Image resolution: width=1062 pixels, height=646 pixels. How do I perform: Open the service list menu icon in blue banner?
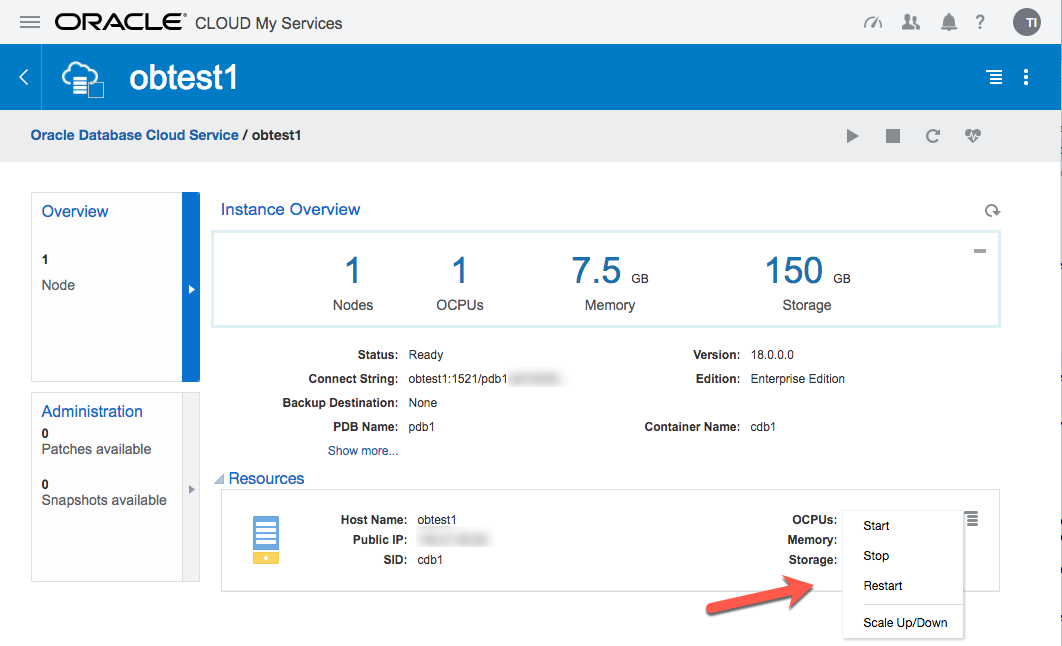pyautogui.click(x=994, y=77)
